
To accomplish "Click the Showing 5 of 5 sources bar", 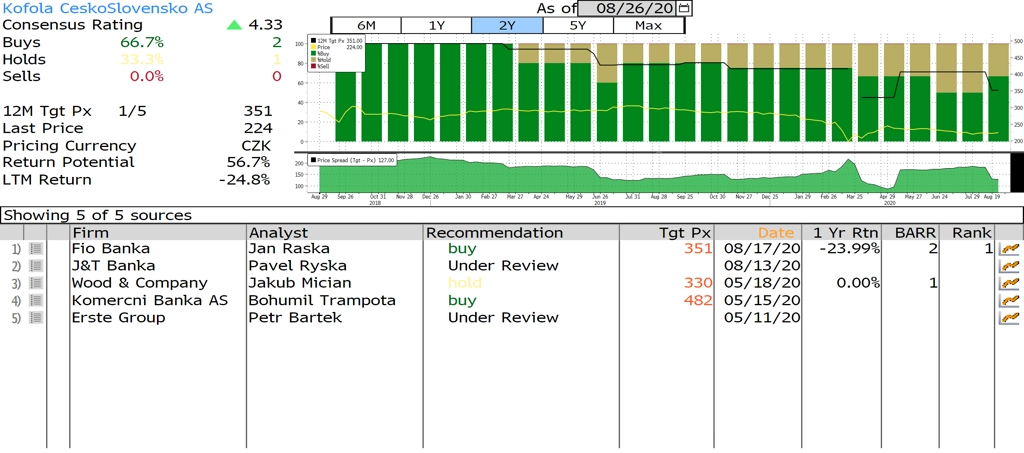I will click(511, 215).
